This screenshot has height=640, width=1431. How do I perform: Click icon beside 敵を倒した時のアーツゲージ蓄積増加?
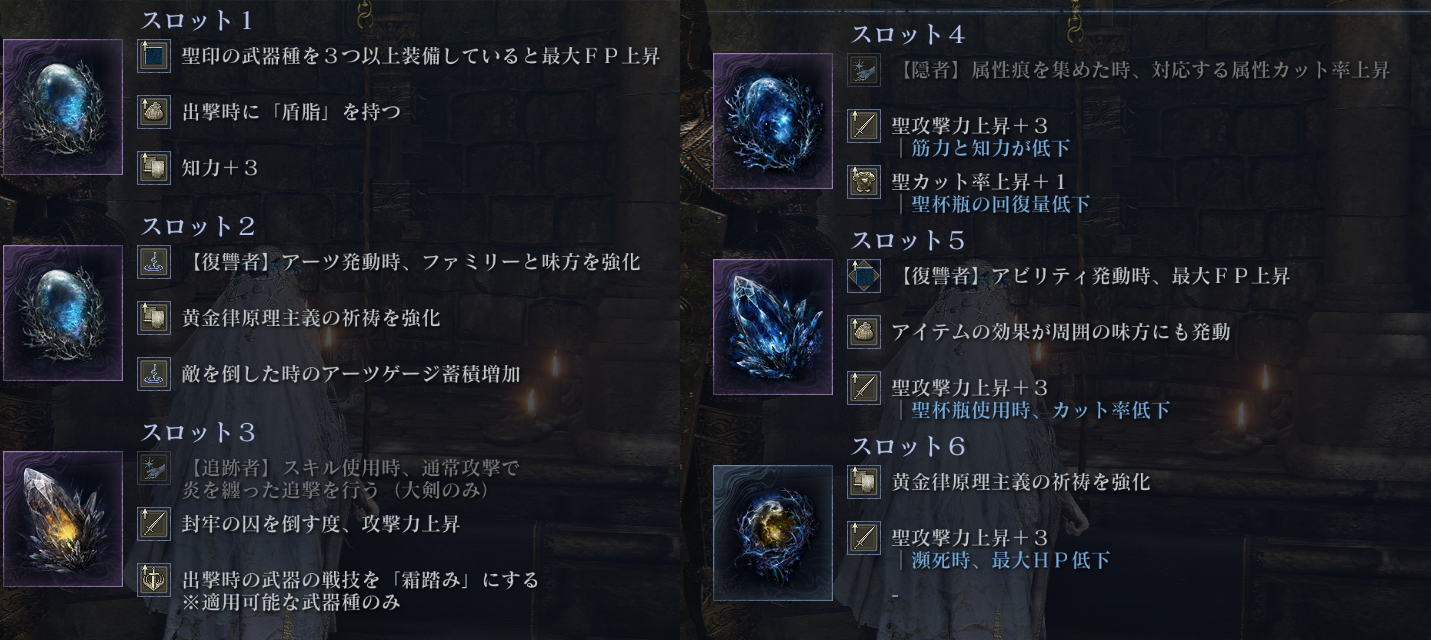coord(154,373)
